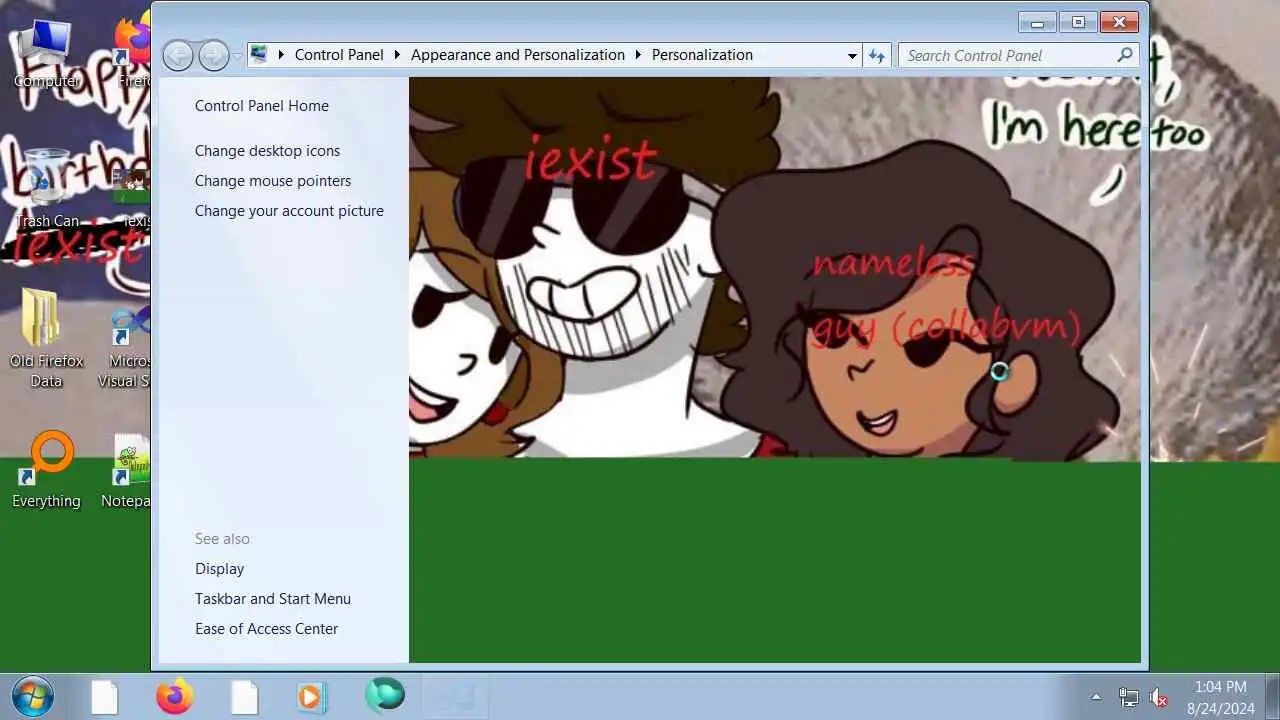The height and width of the screenshot is (720, 1280).
Task: Open Control Panel Home link
Action: tap(262, 106)
